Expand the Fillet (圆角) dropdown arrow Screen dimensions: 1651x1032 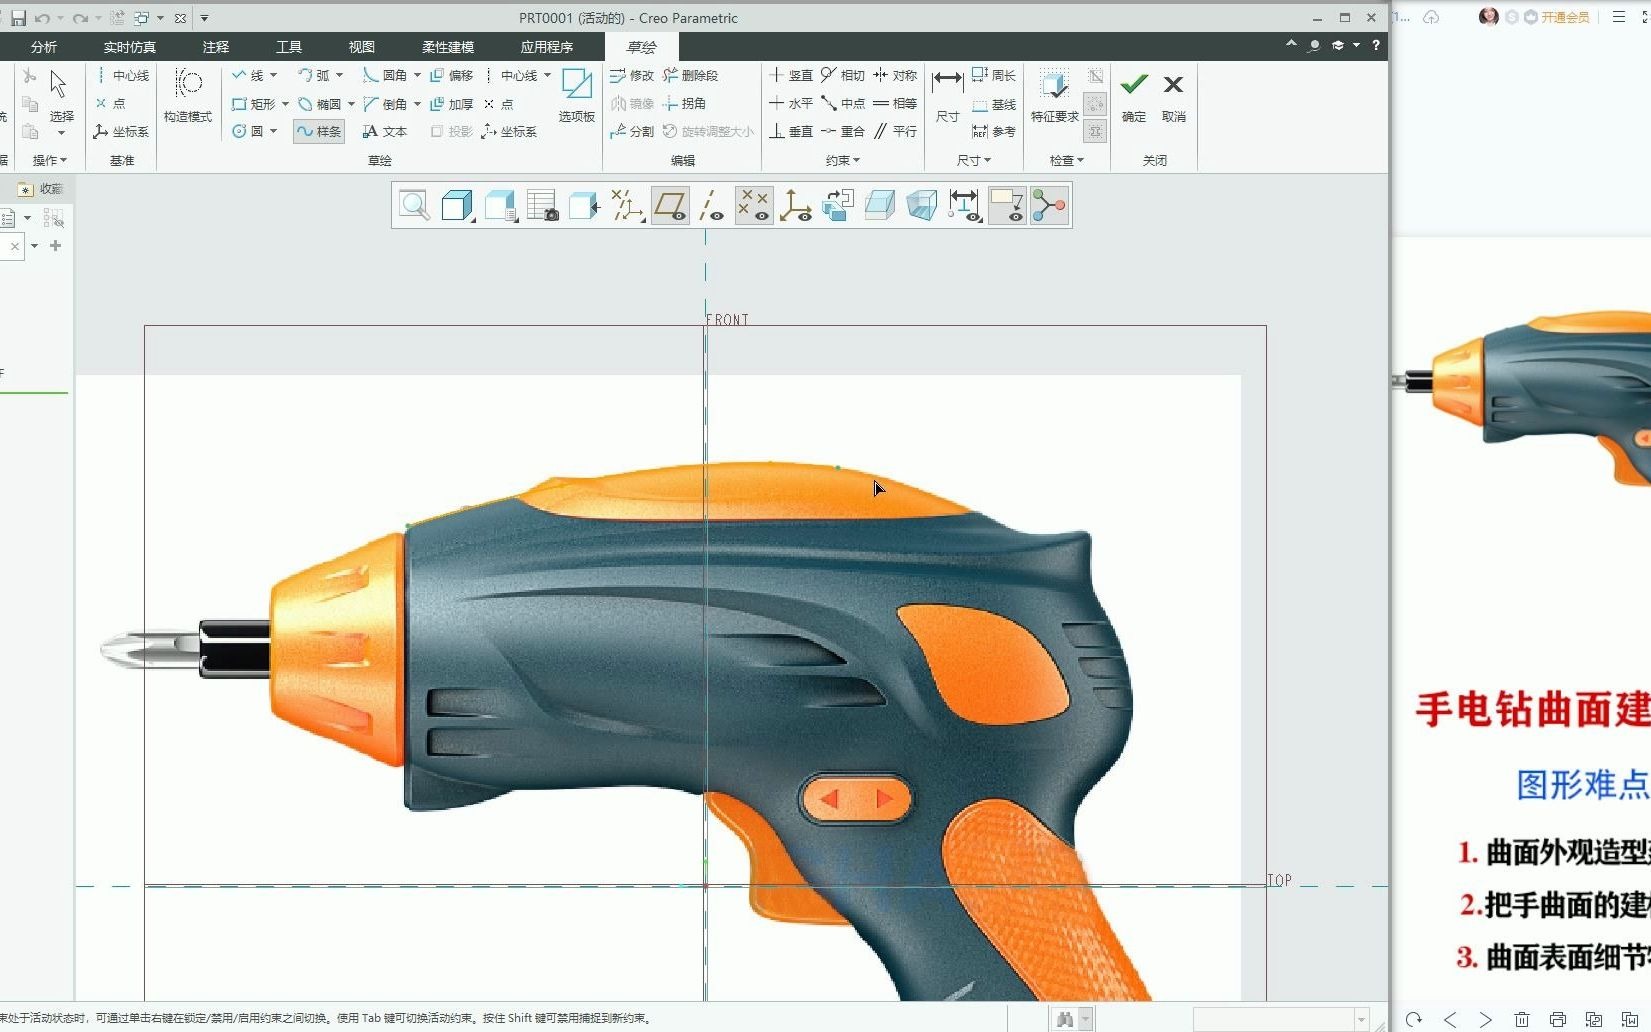click(417, 75)
